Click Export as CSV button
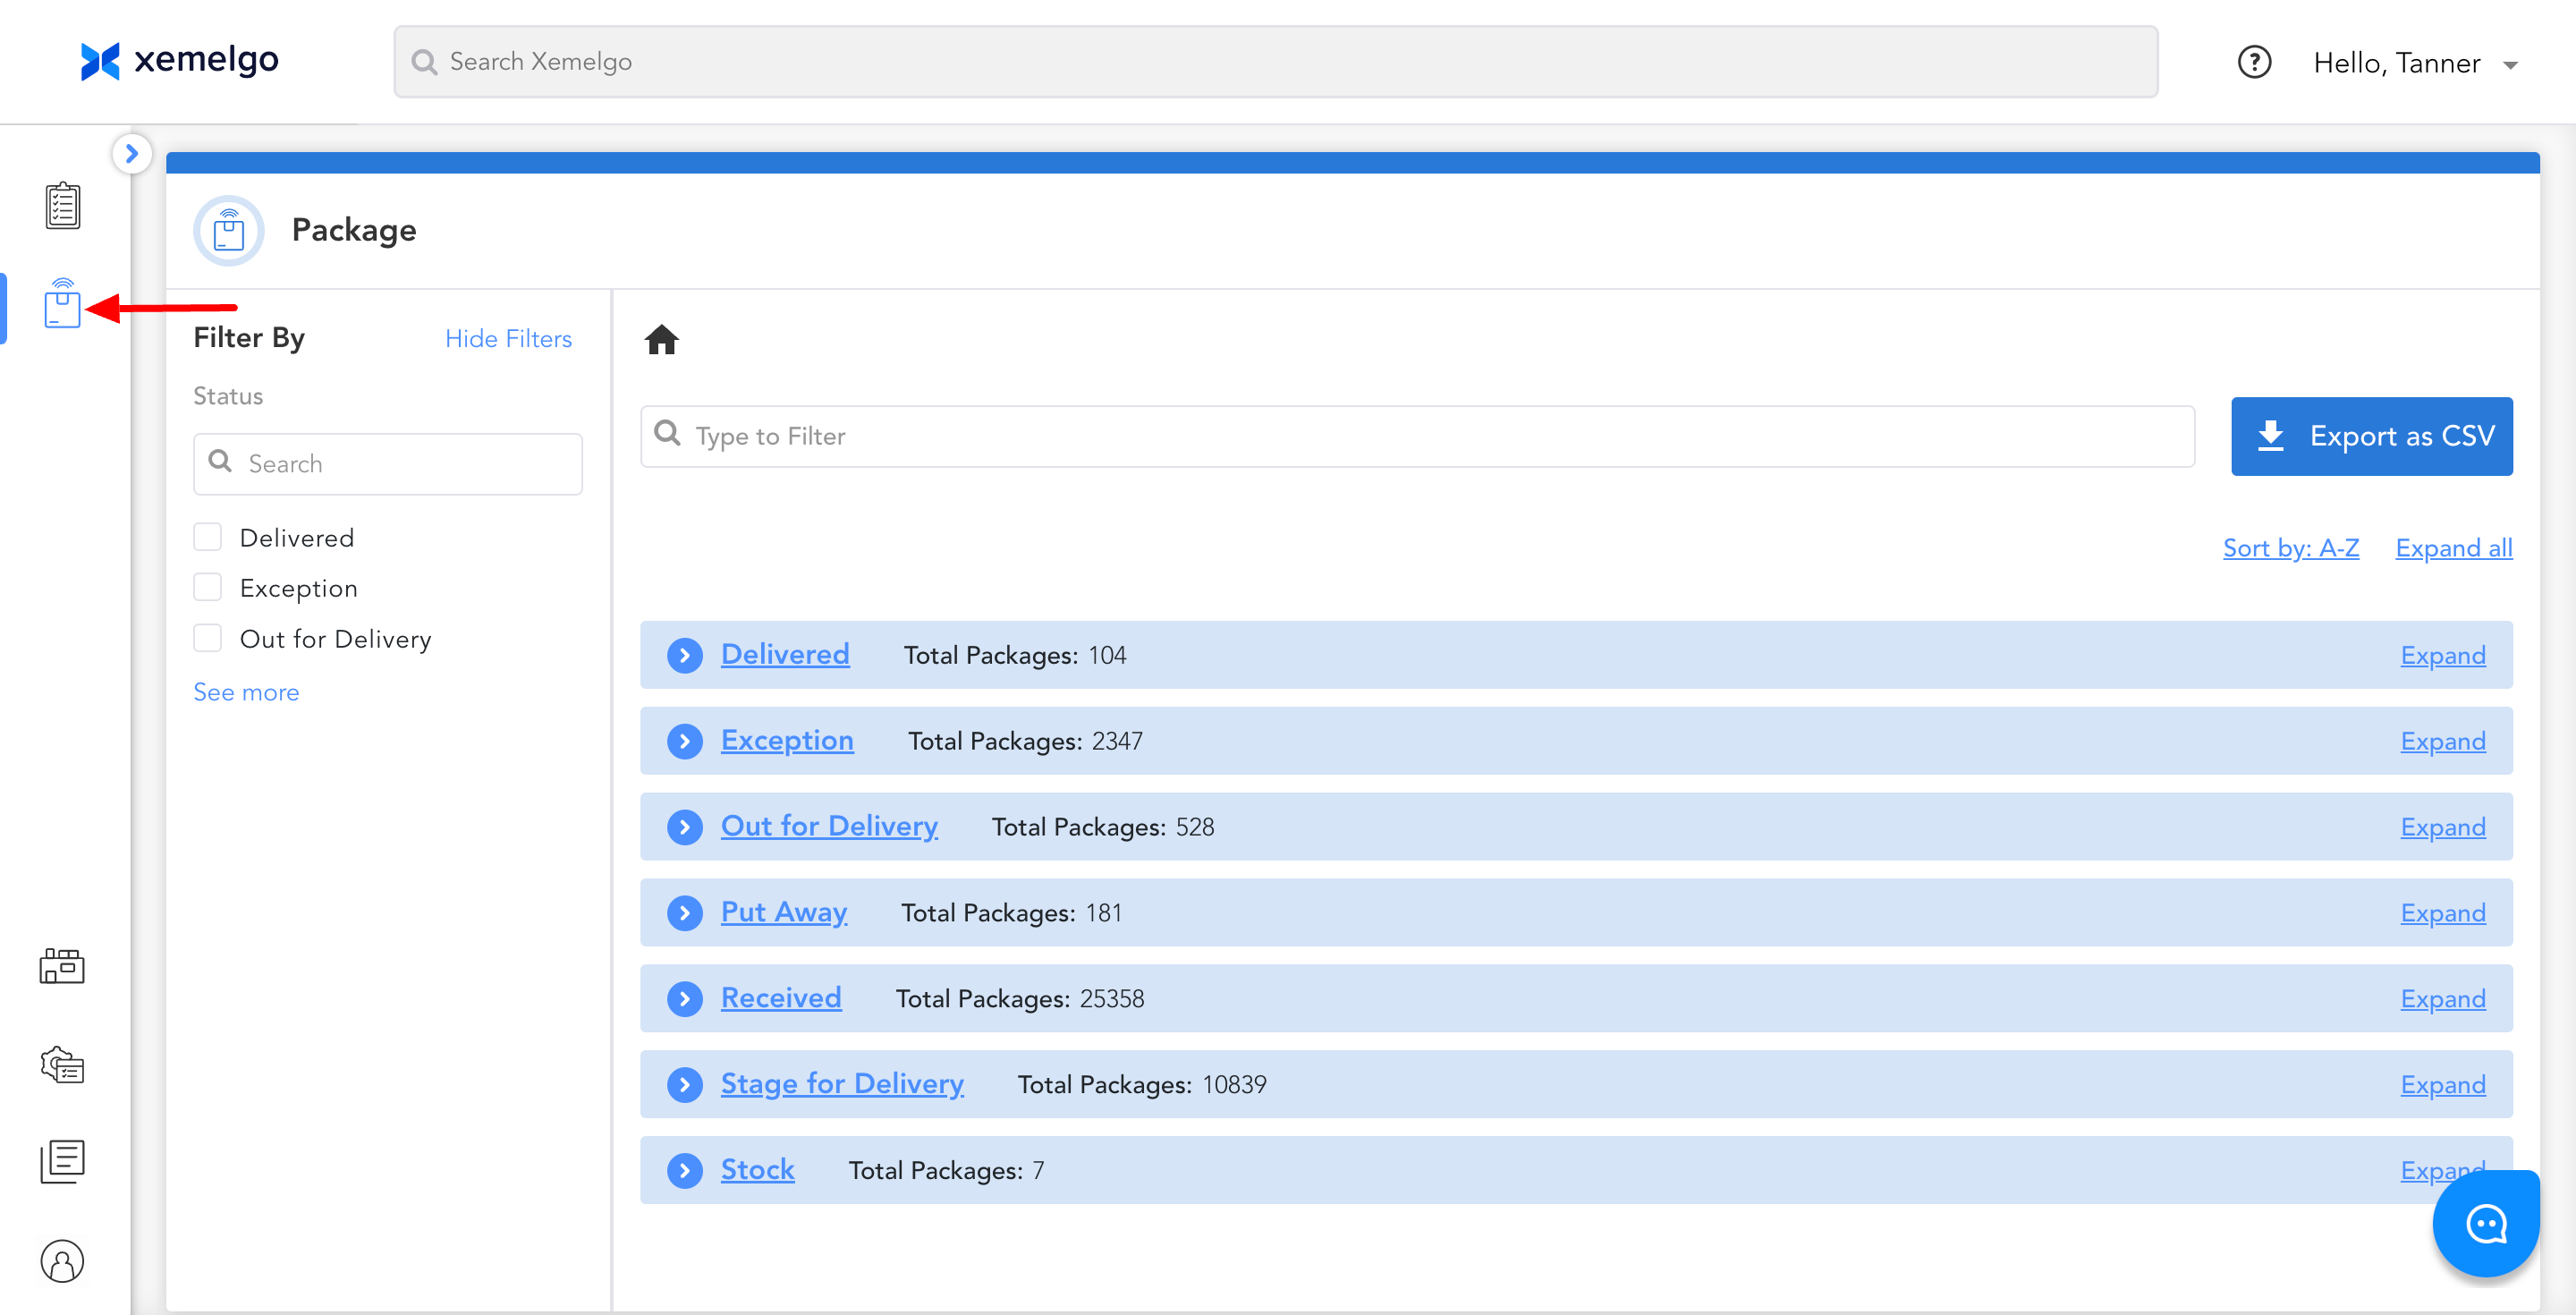Image resolution: width=2576 pixels, height=1315 pixels. click(2370, 437)
